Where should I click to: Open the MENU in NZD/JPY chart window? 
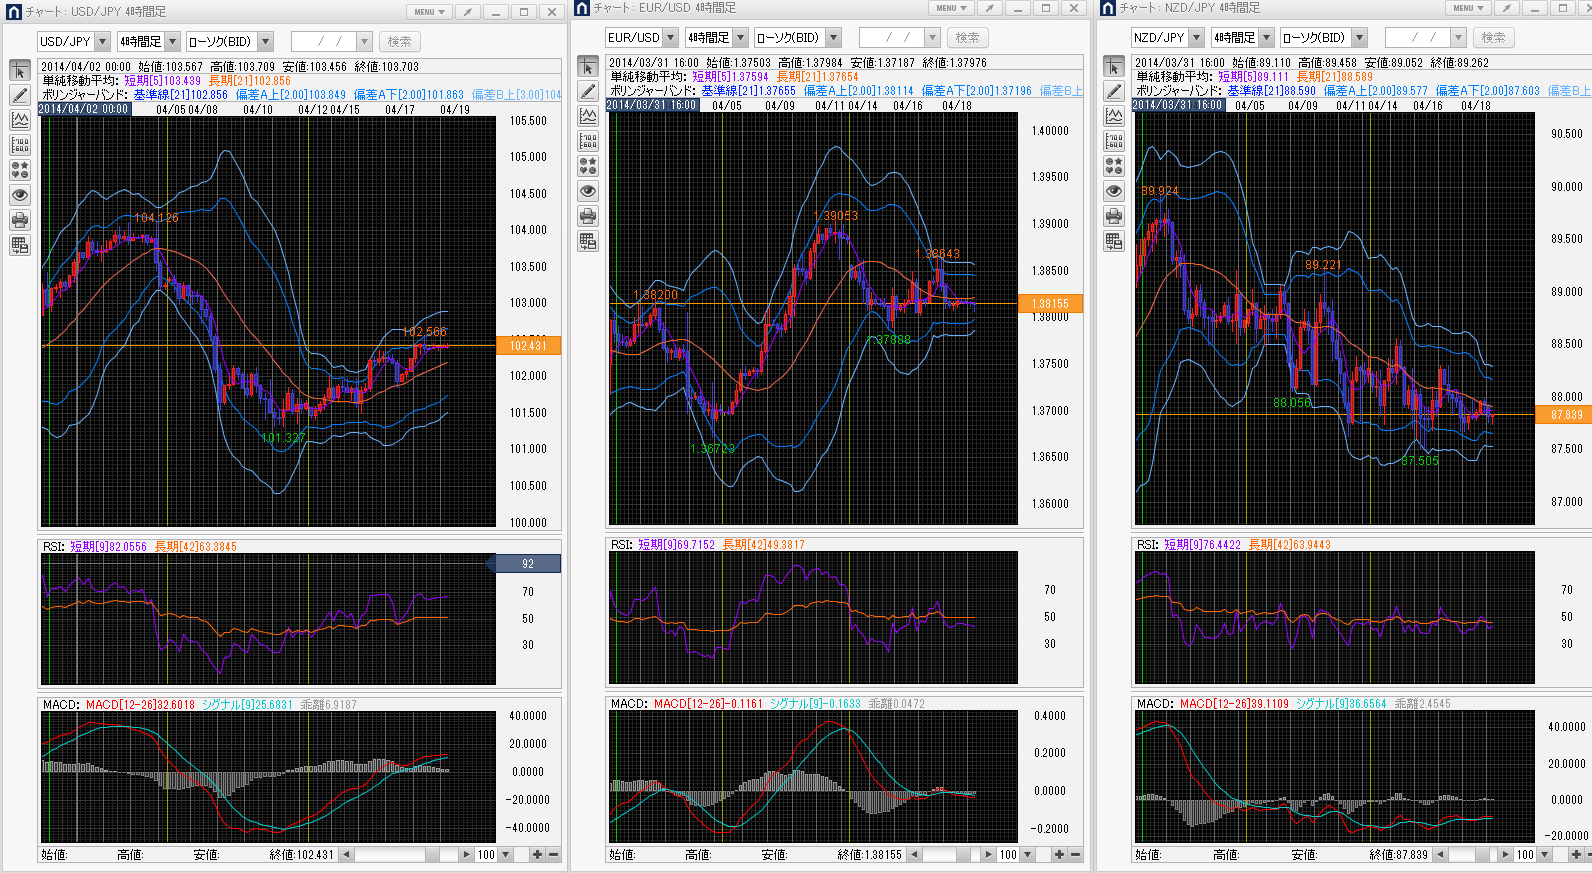[1468, 8]
